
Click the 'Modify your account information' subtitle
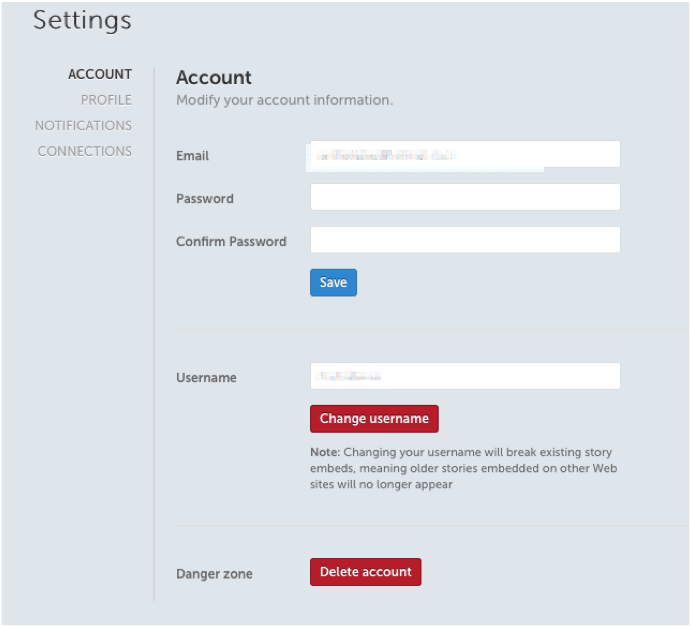[284, 100]
